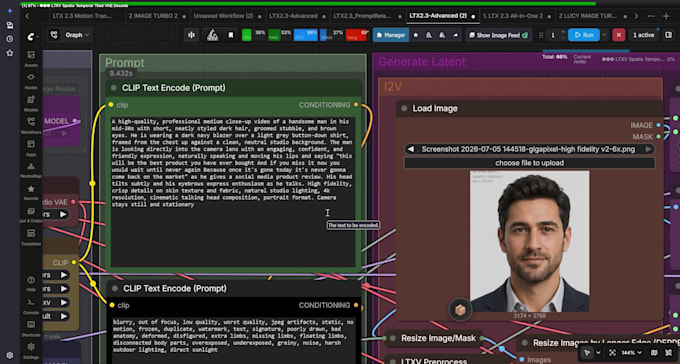The image size is (680, 364).
Task: Open the Help sidebar icon
Action: click(31, 283)
